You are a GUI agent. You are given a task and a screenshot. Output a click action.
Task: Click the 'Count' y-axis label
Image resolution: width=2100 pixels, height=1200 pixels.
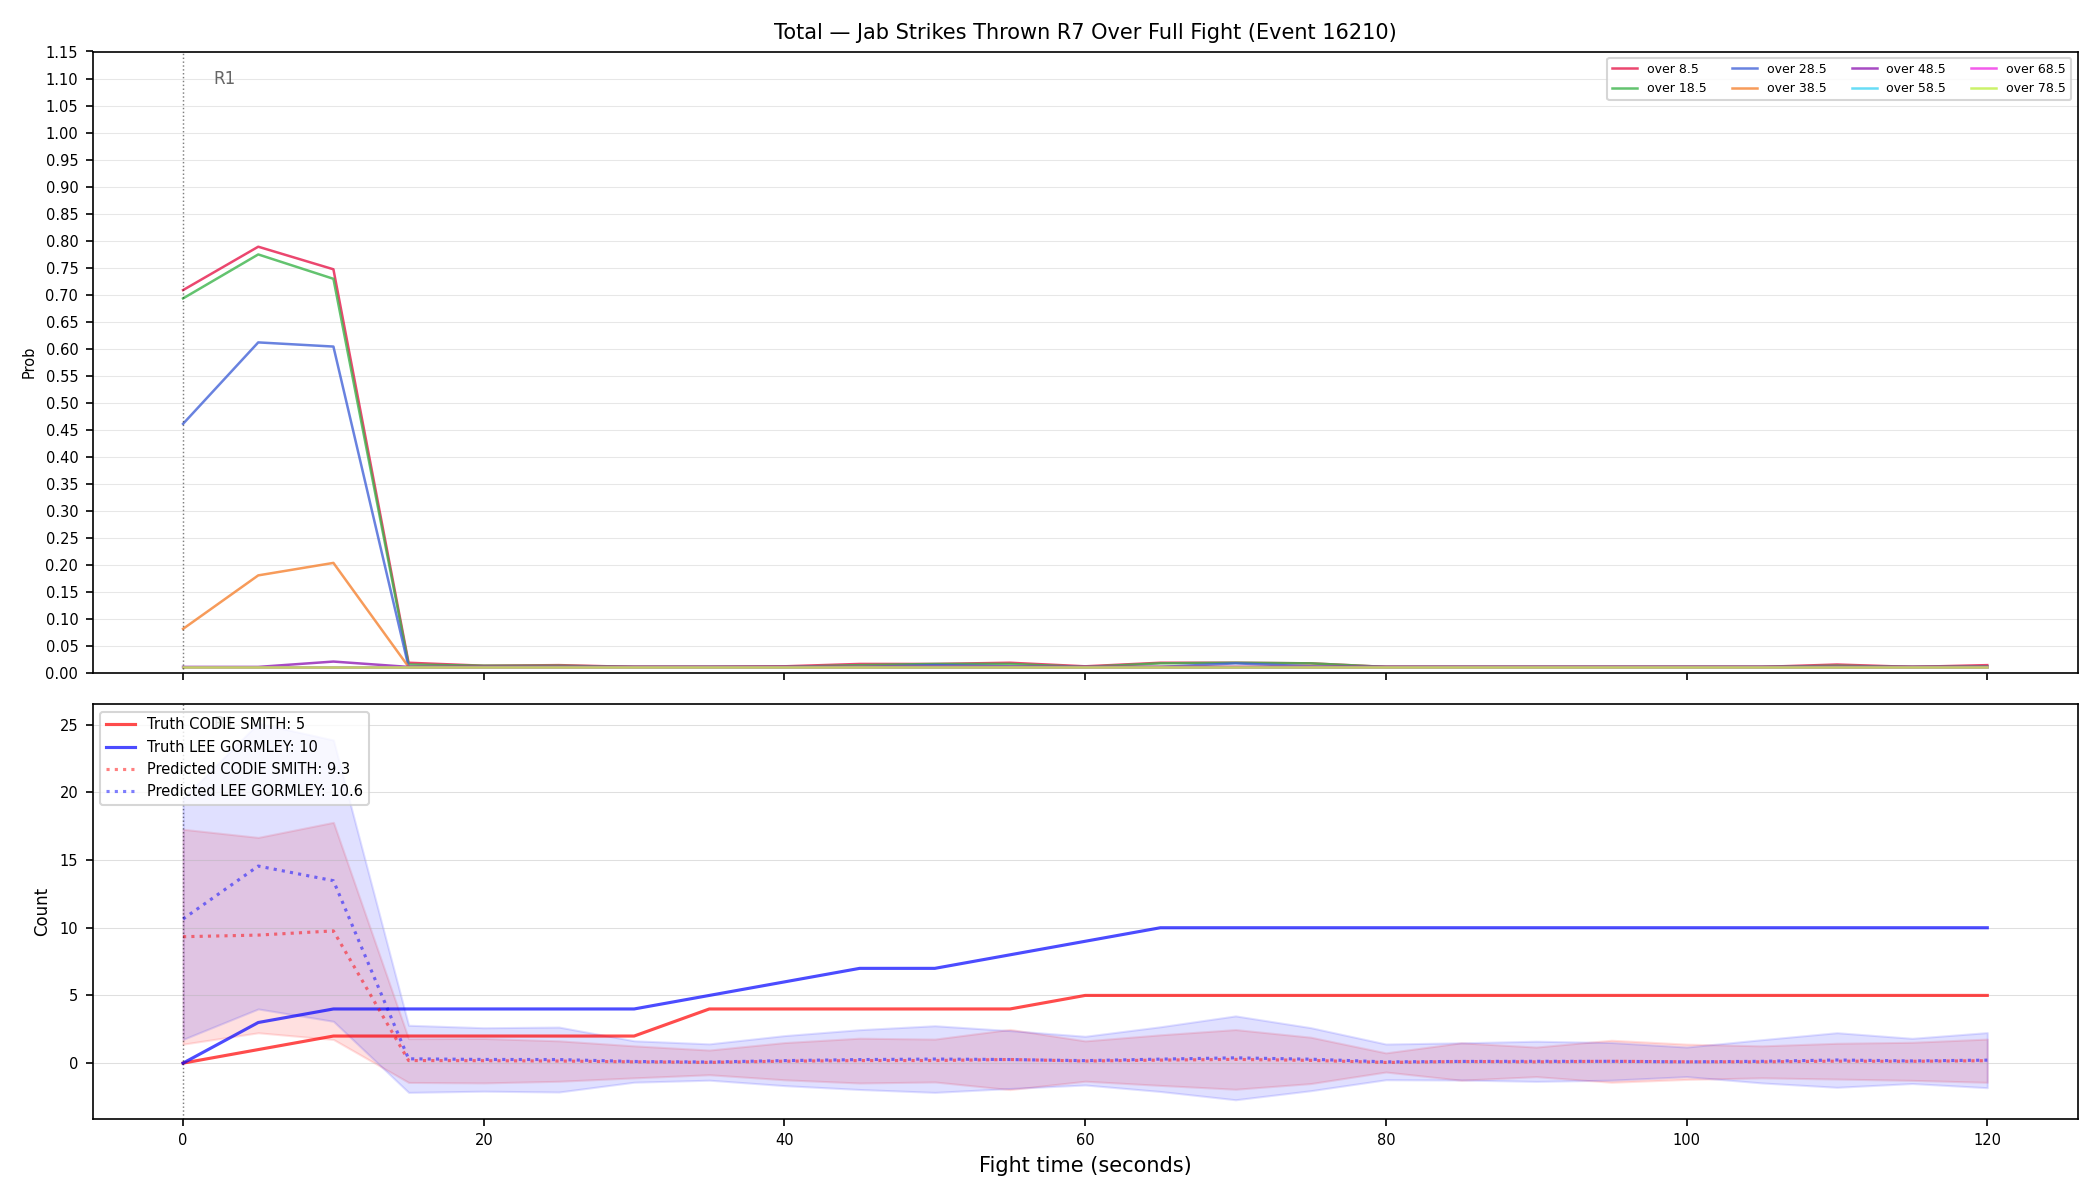pos(41,912)
